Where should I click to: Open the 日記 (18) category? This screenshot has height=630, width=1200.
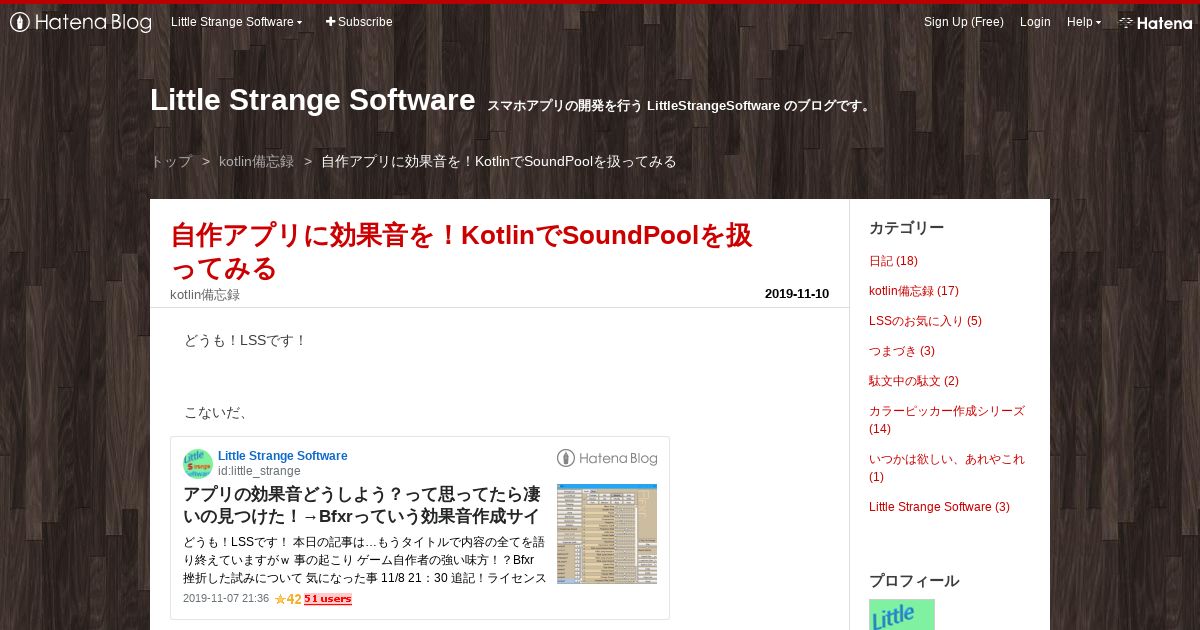[893, 261]
